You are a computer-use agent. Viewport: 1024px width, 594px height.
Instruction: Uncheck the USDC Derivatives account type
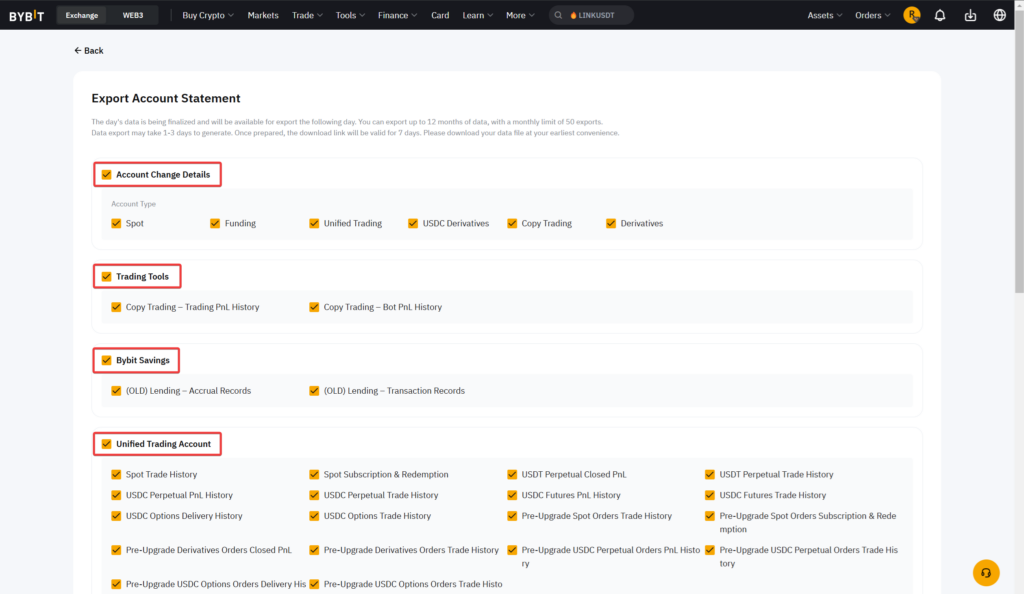413,223
